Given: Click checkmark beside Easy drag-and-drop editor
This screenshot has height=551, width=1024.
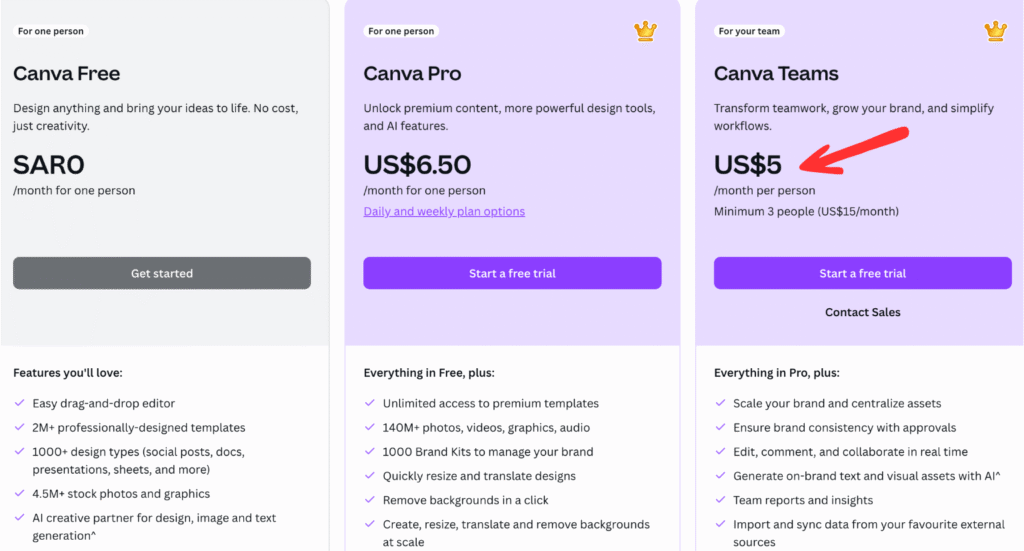Looking at the screenshot, I should coord(20,403).
